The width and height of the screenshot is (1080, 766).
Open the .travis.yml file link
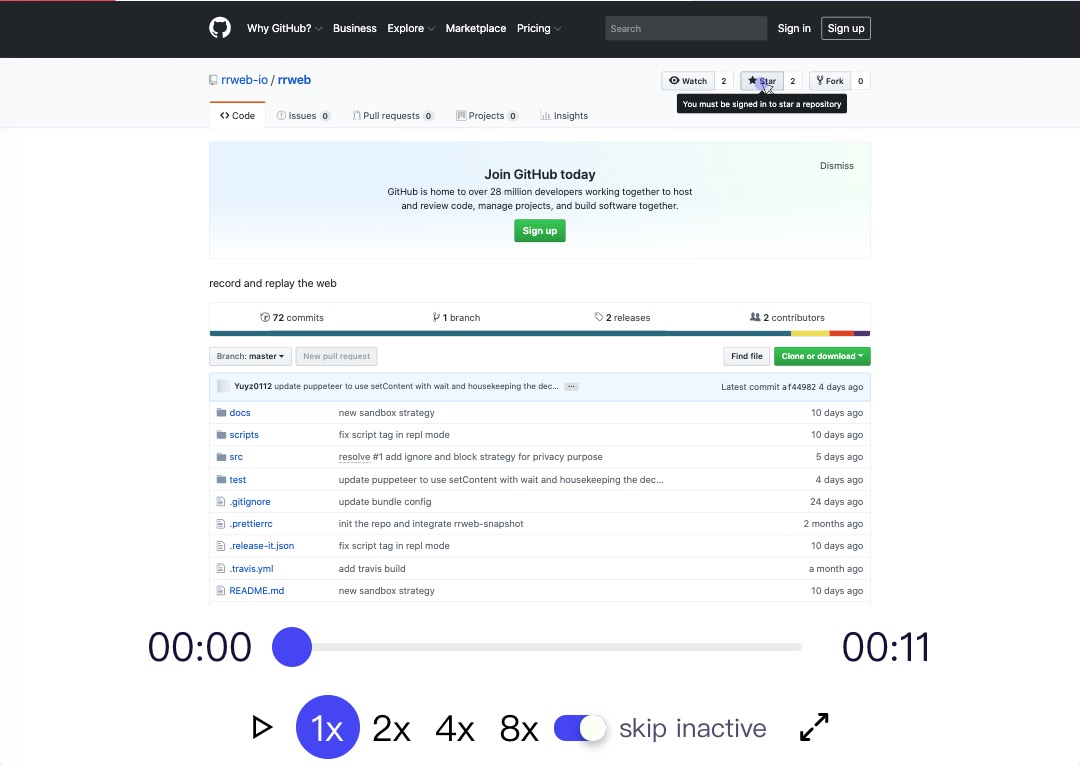[x=251, y=568]
